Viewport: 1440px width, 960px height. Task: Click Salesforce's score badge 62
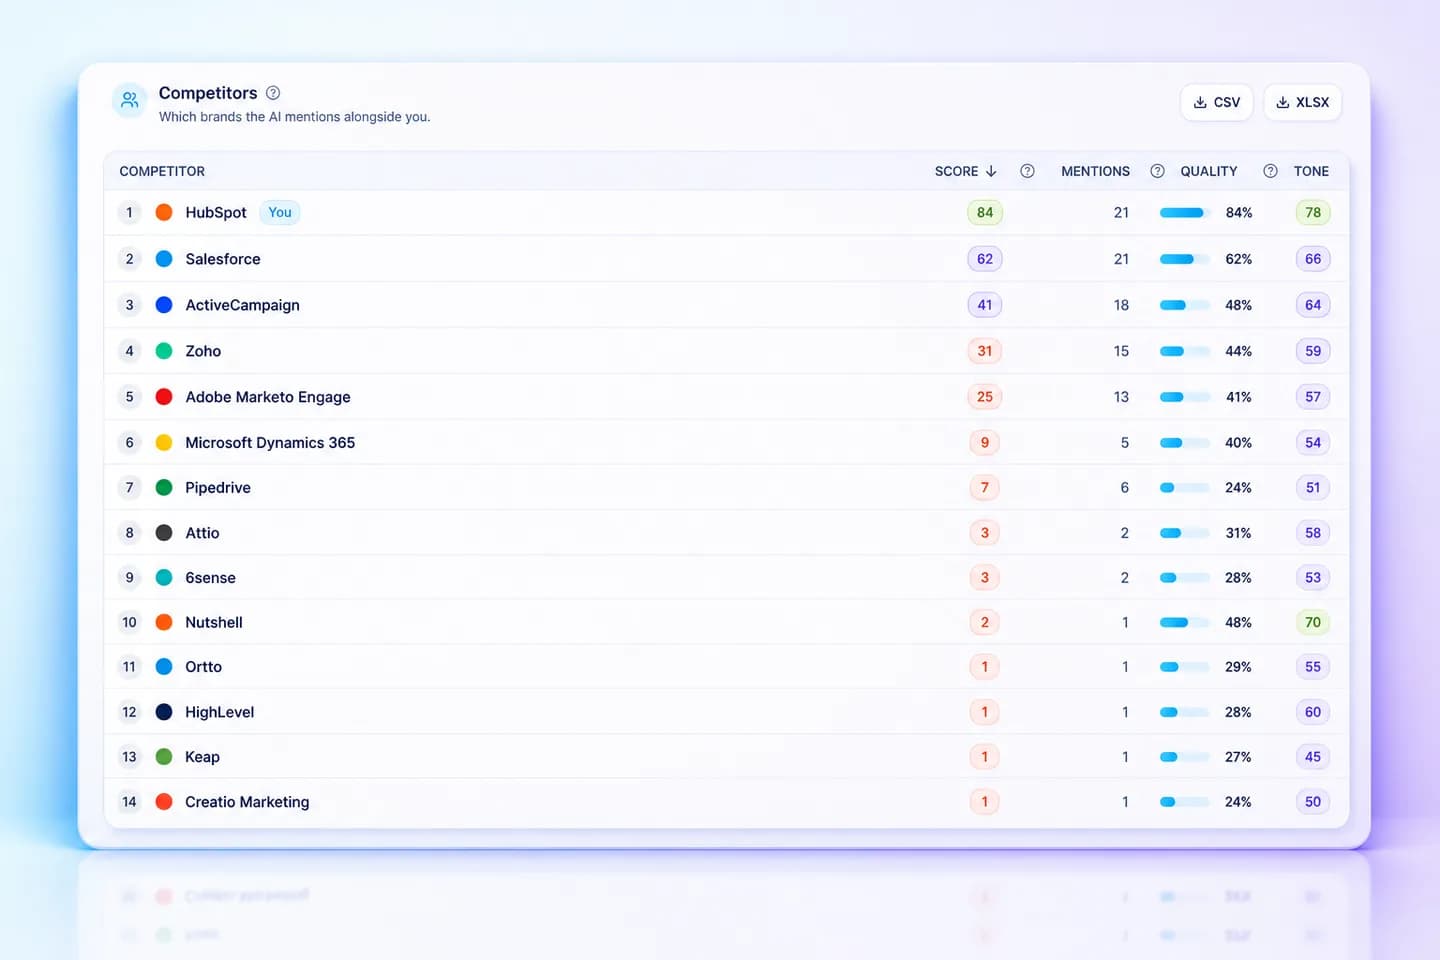[985, 259]
